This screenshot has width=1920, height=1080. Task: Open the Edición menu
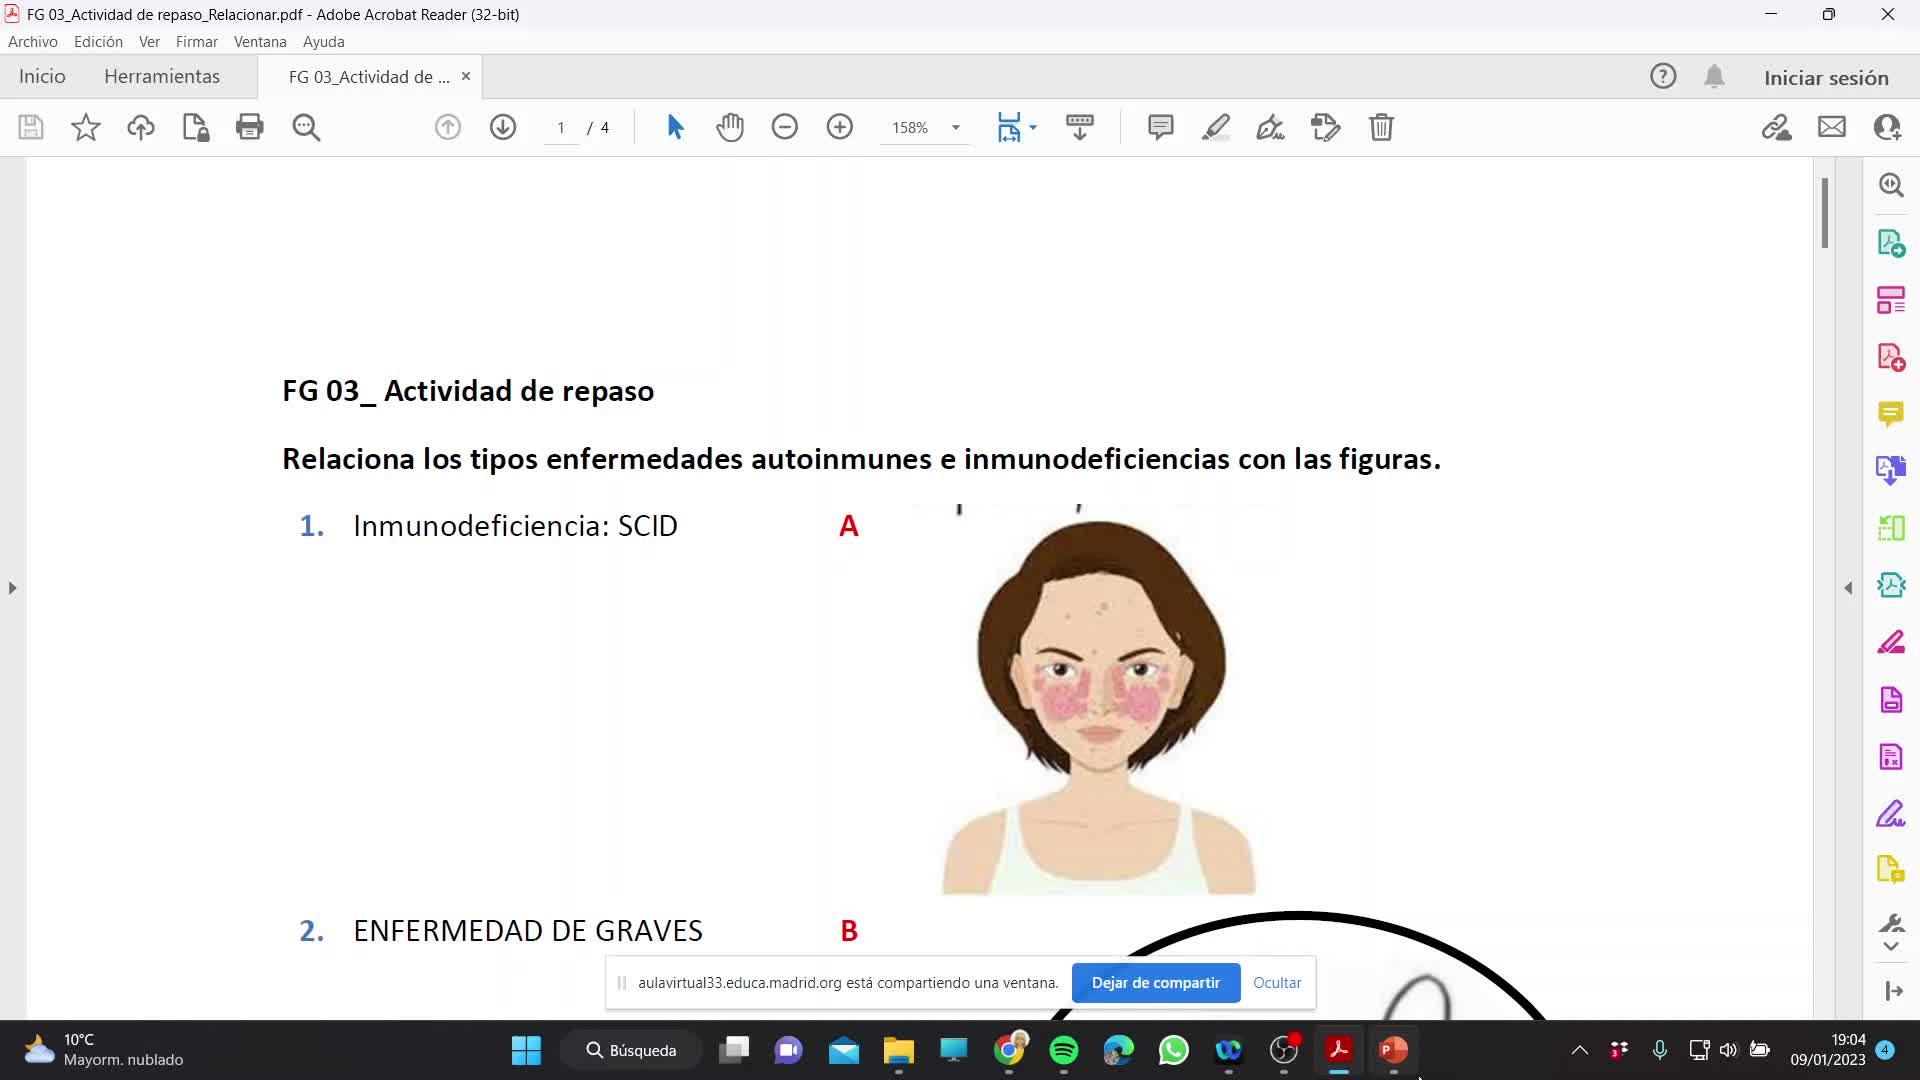[x=98, y=42]
